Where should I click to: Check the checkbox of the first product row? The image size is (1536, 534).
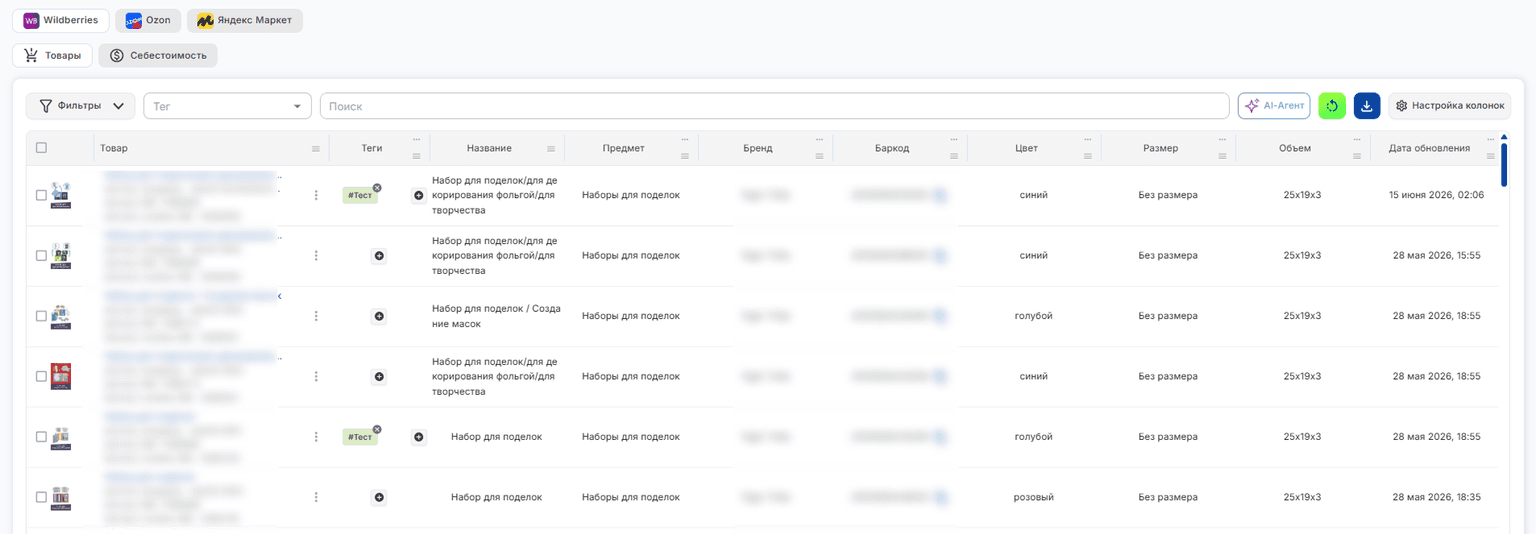click(x=41, y=195)
